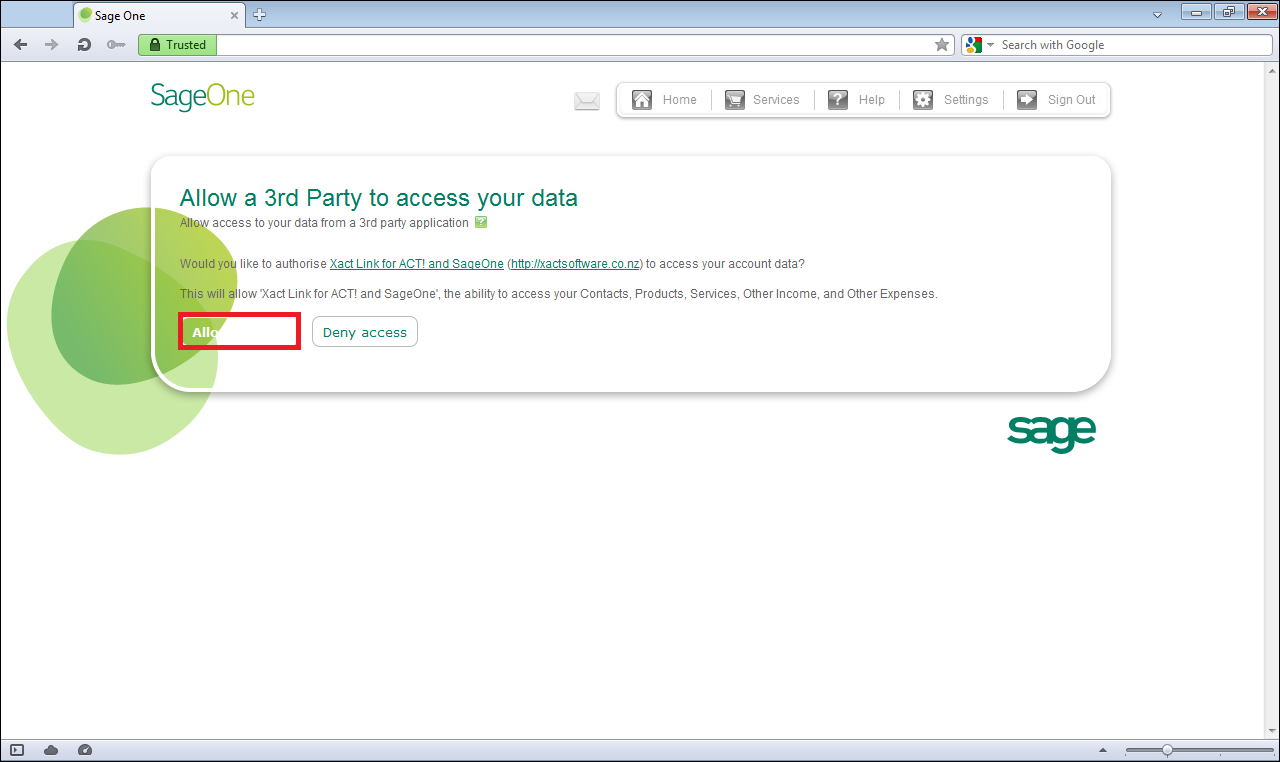Focus the browser address field
Viewport: 1280px width, 762px height.
(574, 45)
